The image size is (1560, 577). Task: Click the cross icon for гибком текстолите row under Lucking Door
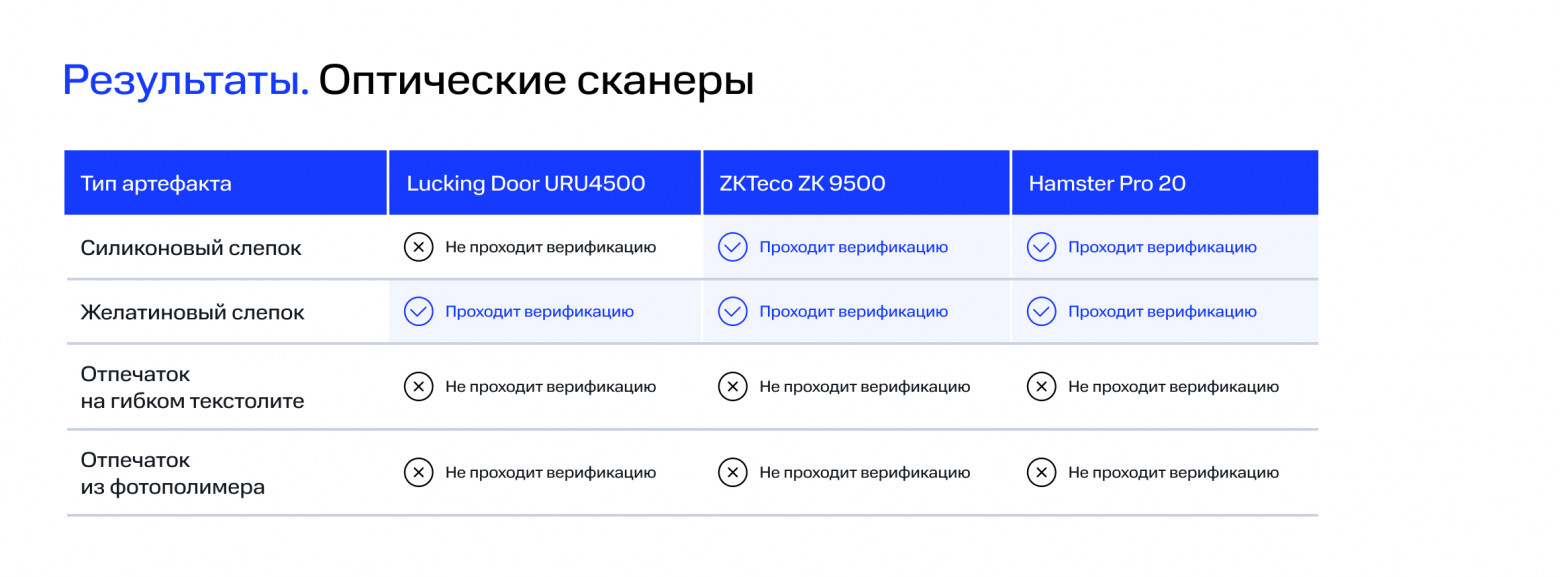coord(418,386)
